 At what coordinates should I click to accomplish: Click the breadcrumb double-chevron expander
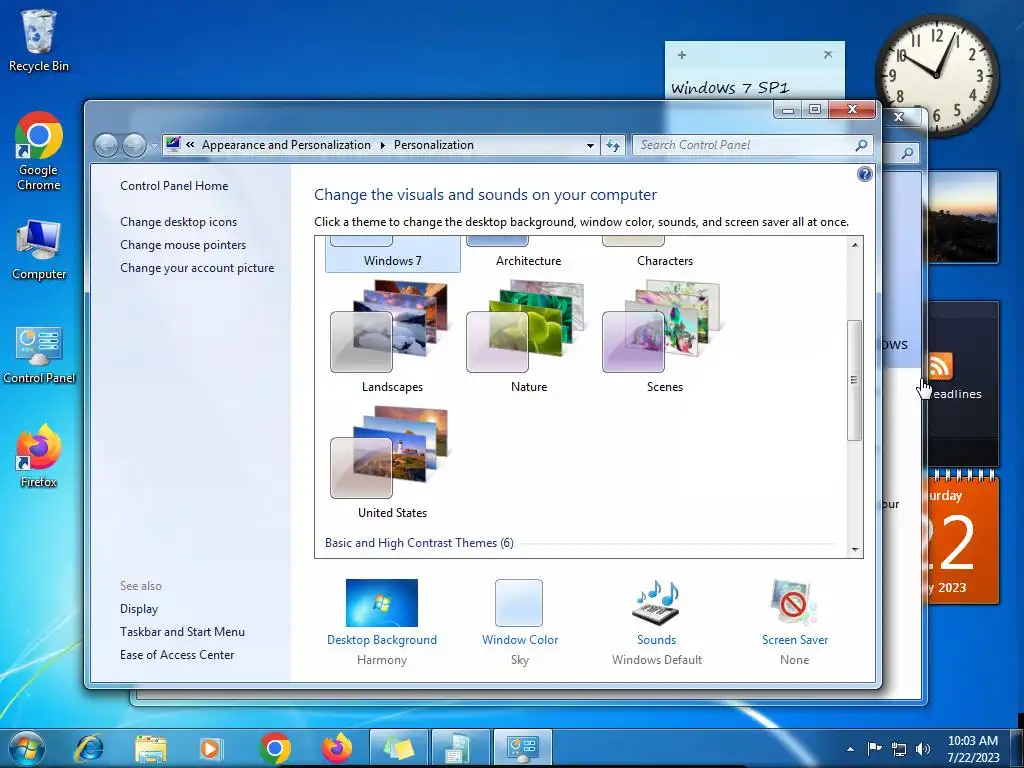point(190,145)
